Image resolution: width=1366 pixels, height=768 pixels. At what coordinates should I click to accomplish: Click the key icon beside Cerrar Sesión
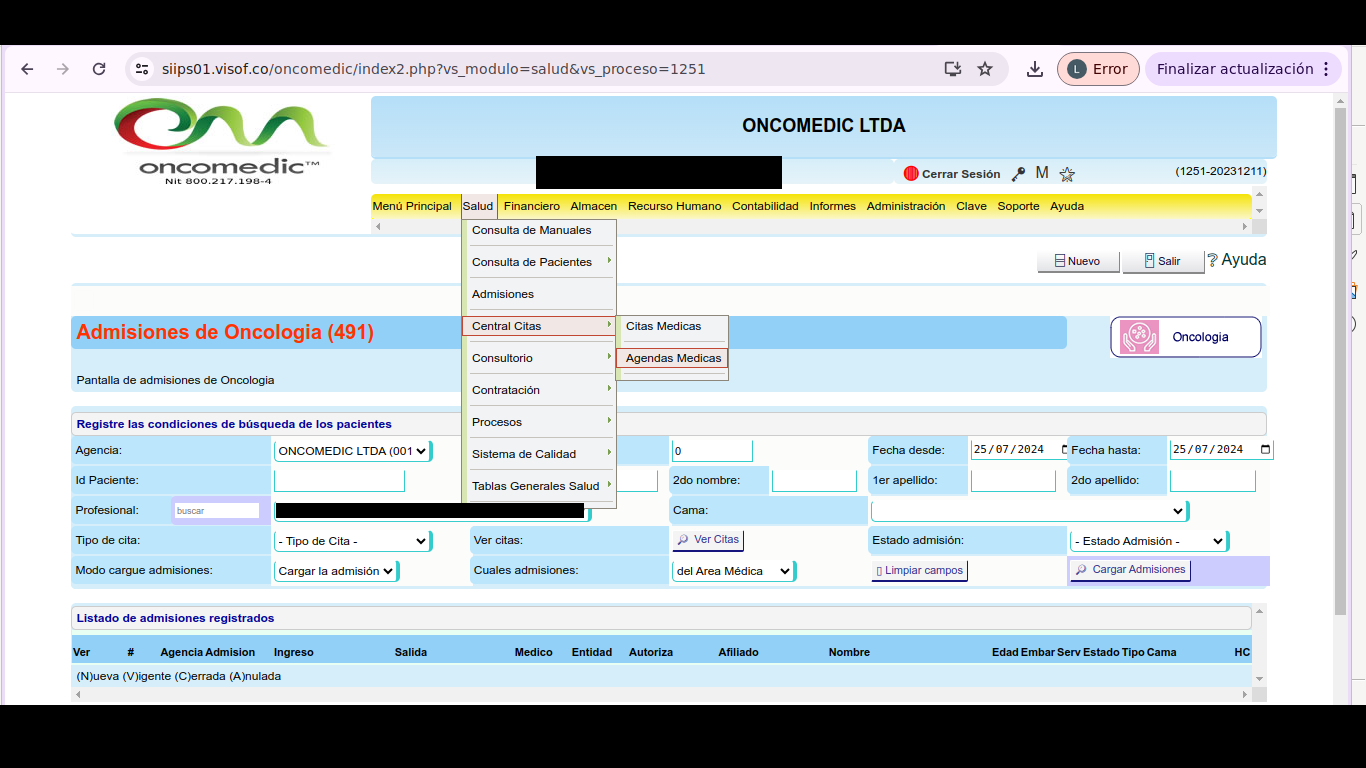point(1018,174)
